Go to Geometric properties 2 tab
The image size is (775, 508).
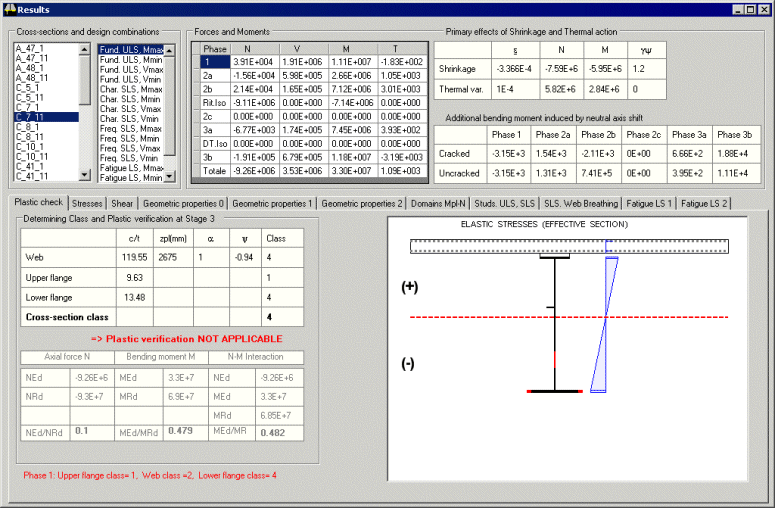point(361,203)
